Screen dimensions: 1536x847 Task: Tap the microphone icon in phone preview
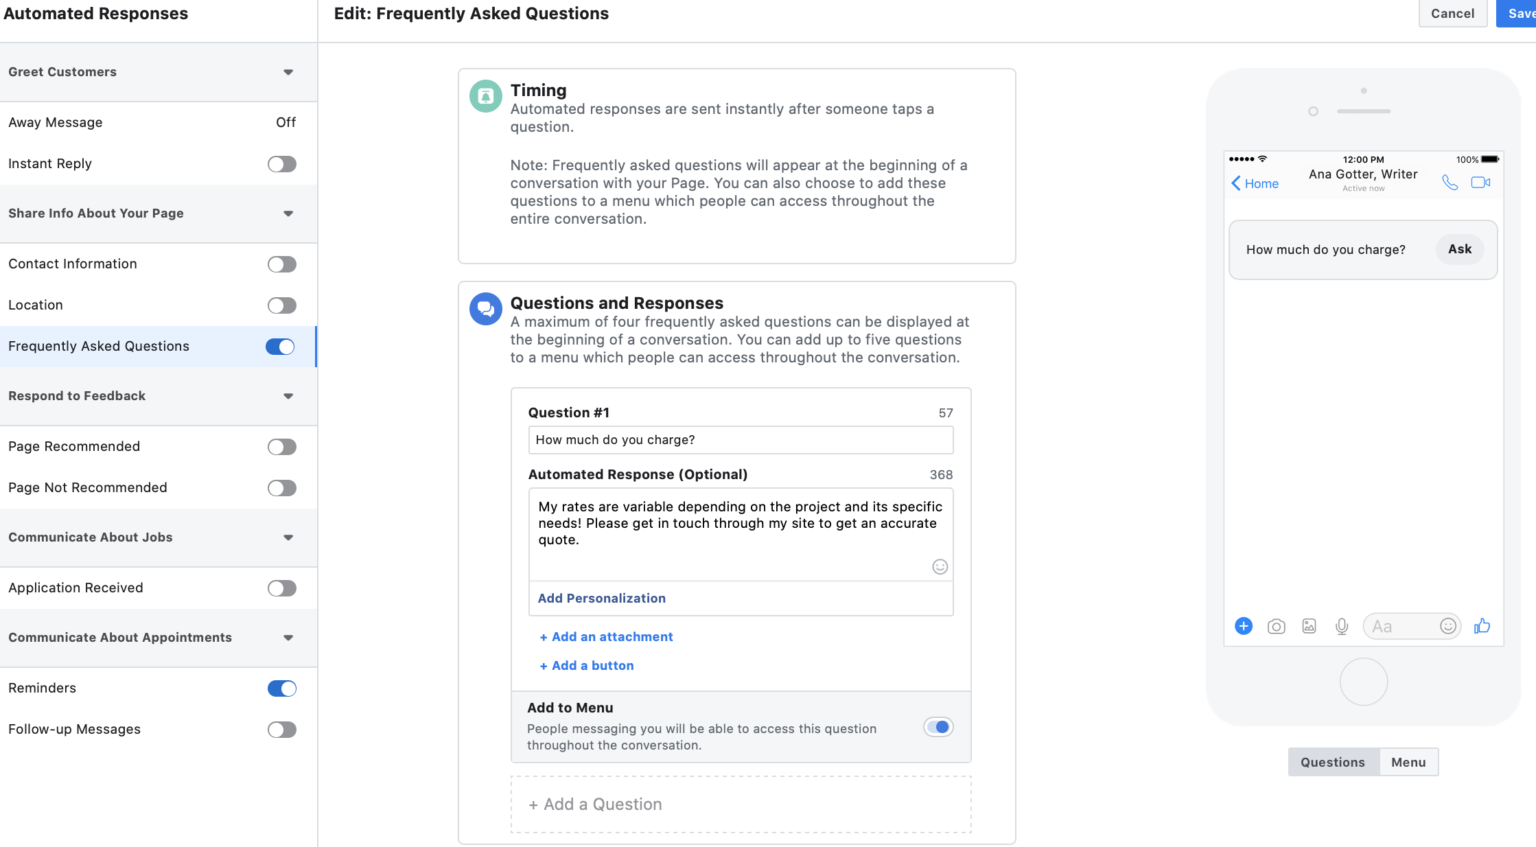1342,626
